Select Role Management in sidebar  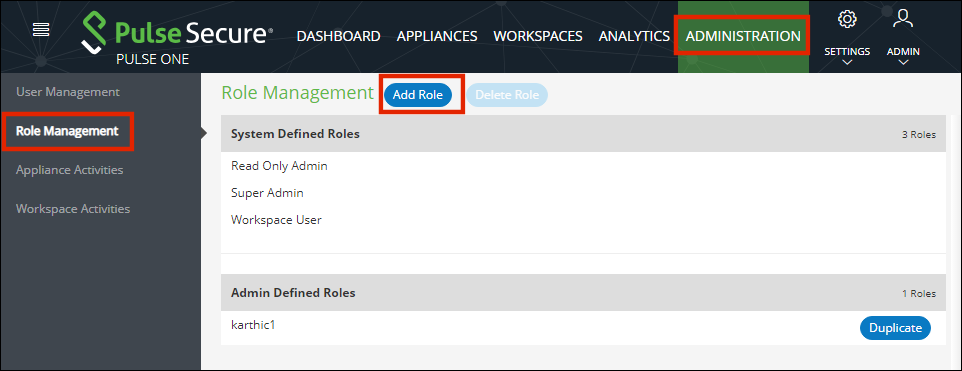click(67, 131)
